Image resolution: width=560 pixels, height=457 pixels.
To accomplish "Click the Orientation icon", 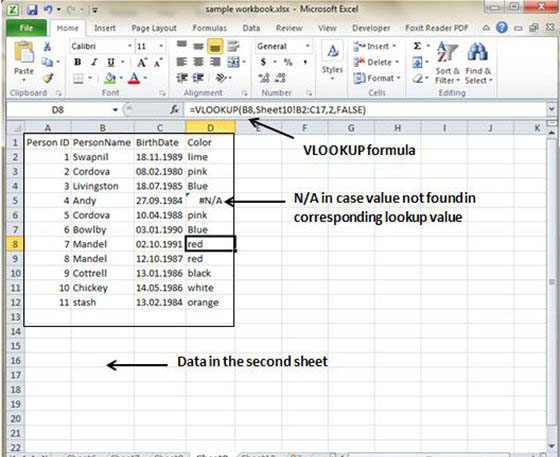I will coord(222,78).
